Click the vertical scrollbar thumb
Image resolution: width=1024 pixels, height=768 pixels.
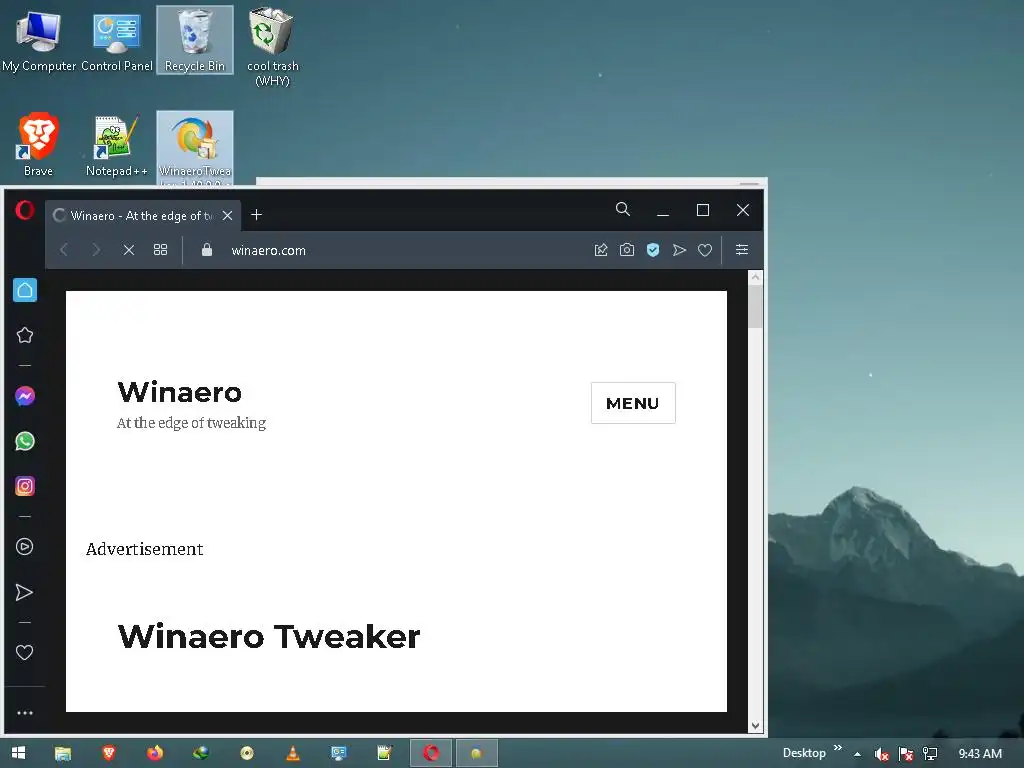756,306
